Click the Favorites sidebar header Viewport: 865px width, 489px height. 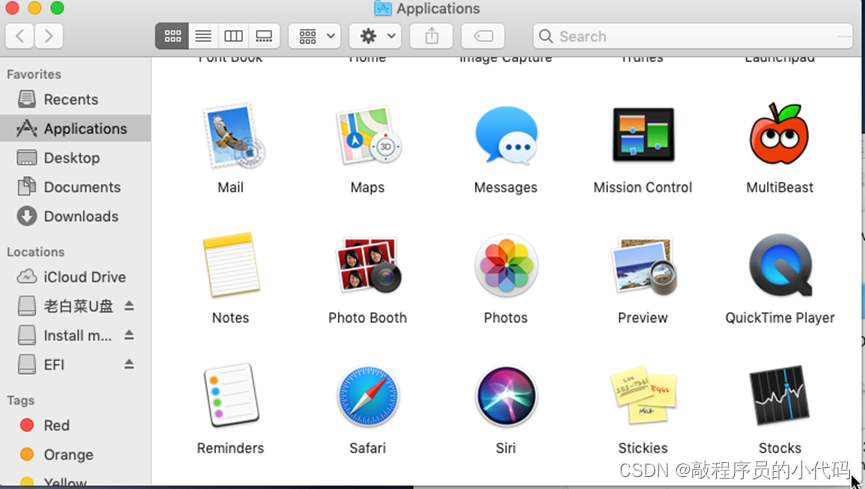(34, 75)
